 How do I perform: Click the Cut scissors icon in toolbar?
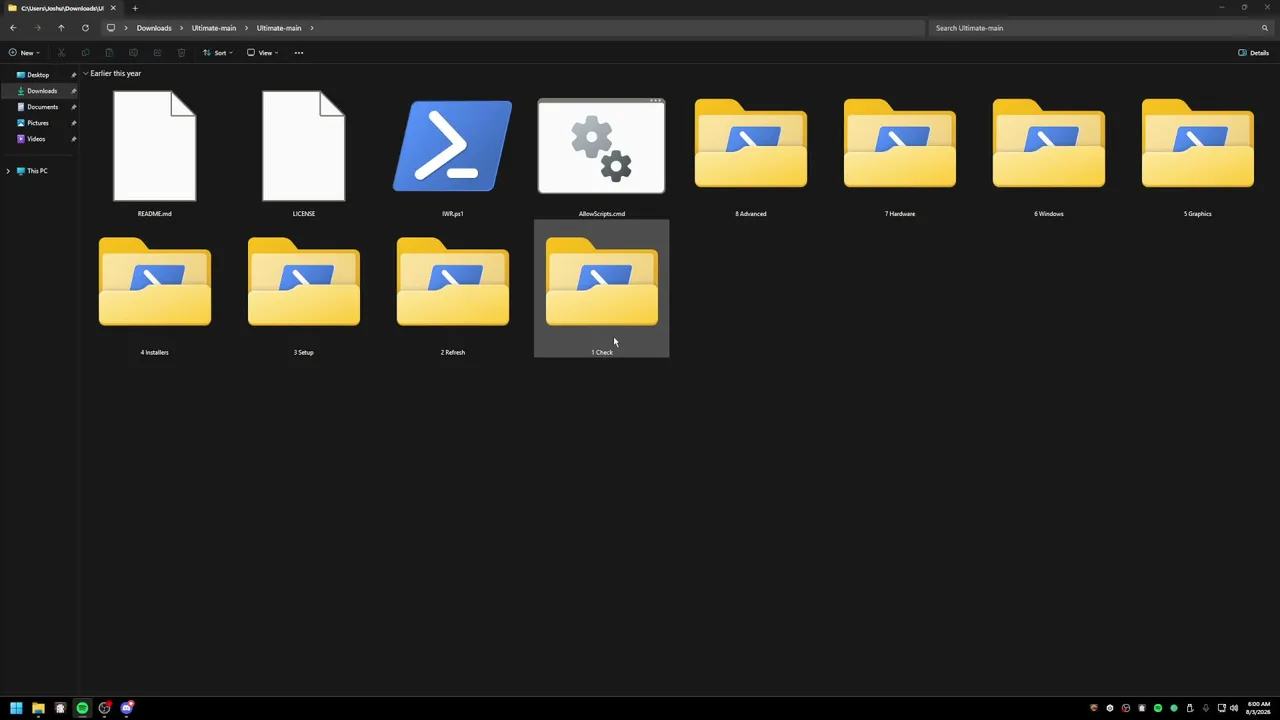(x=61, y=53)
